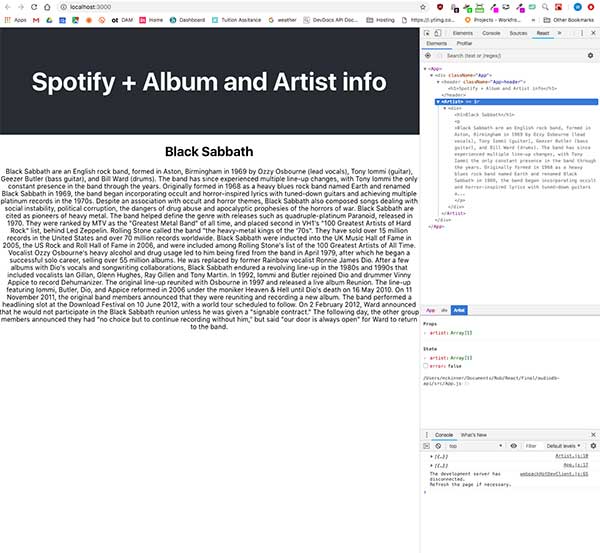Select the h1 Spotify + Album tree row
The height and width of the screenshot is (553, 600).
coord(502,88)
